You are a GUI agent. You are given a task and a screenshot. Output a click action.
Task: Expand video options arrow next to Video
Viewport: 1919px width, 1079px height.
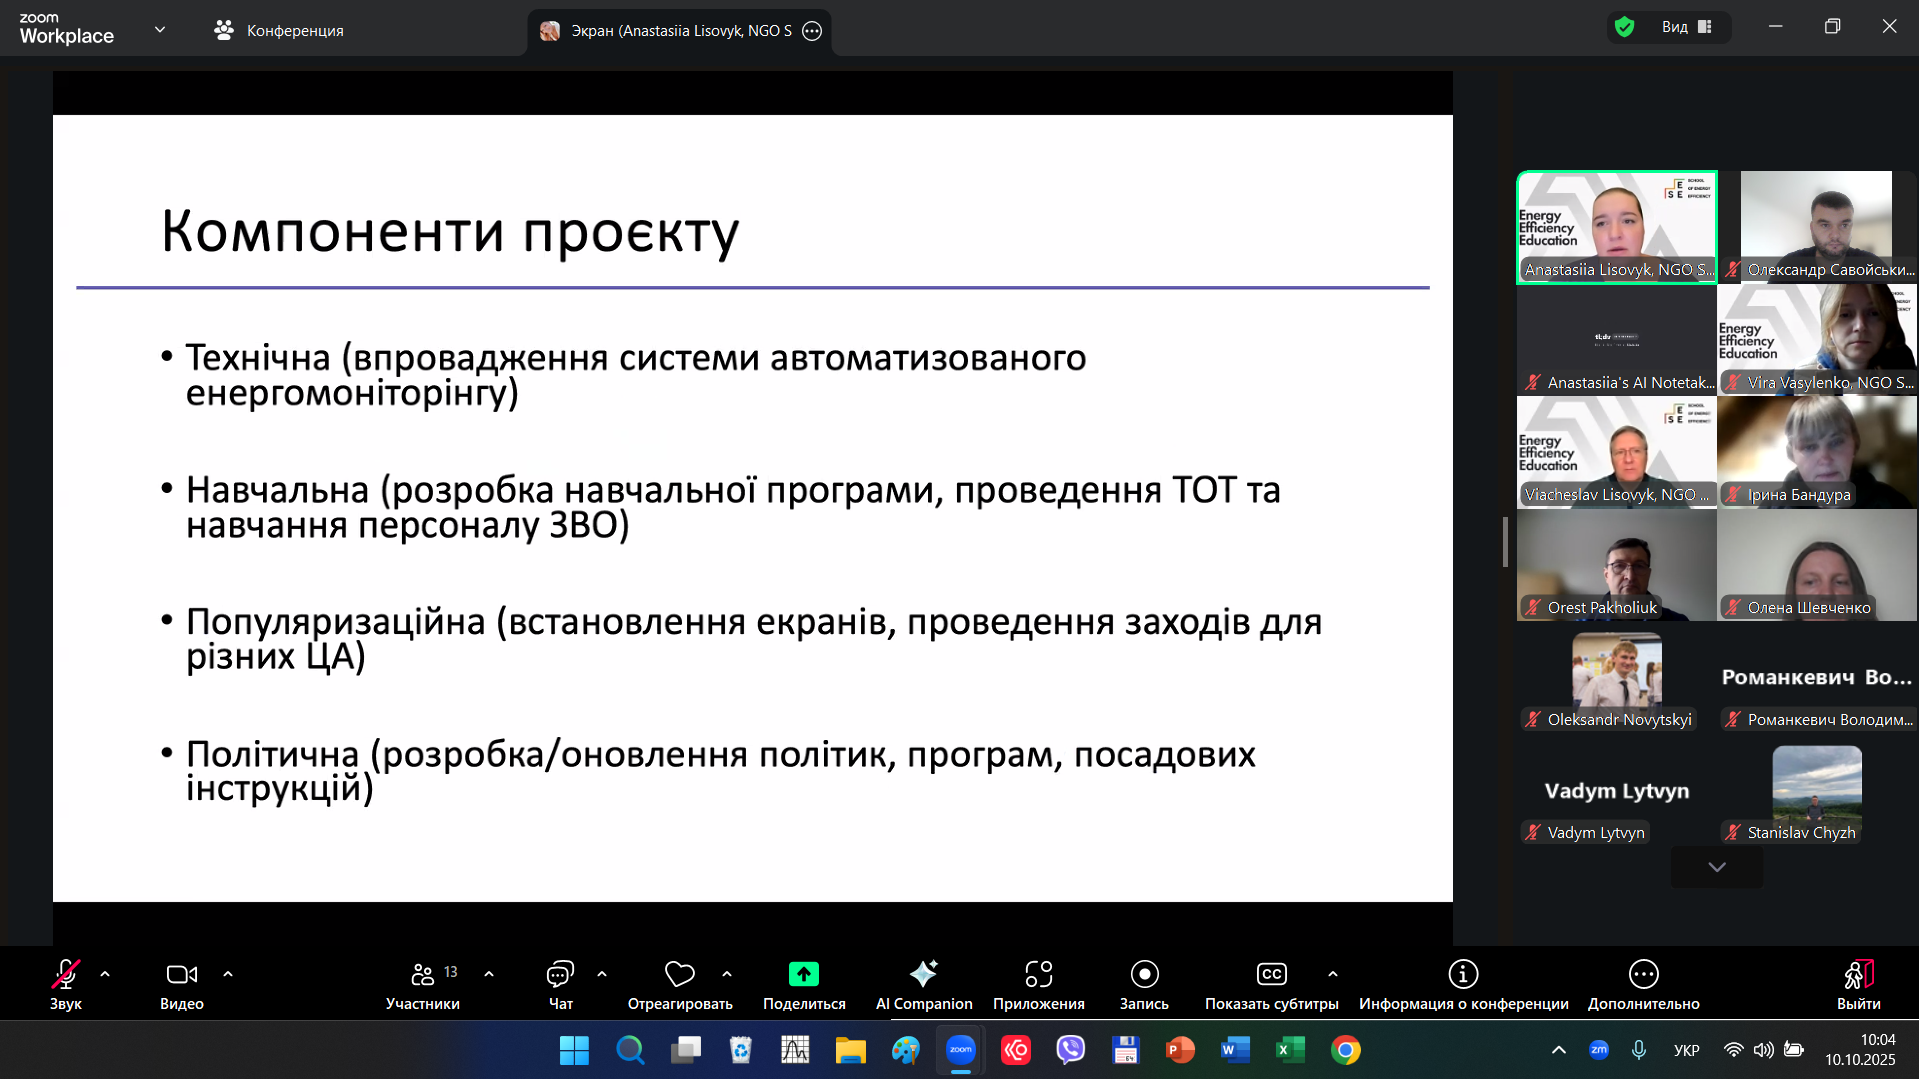(x=228, y=974)
